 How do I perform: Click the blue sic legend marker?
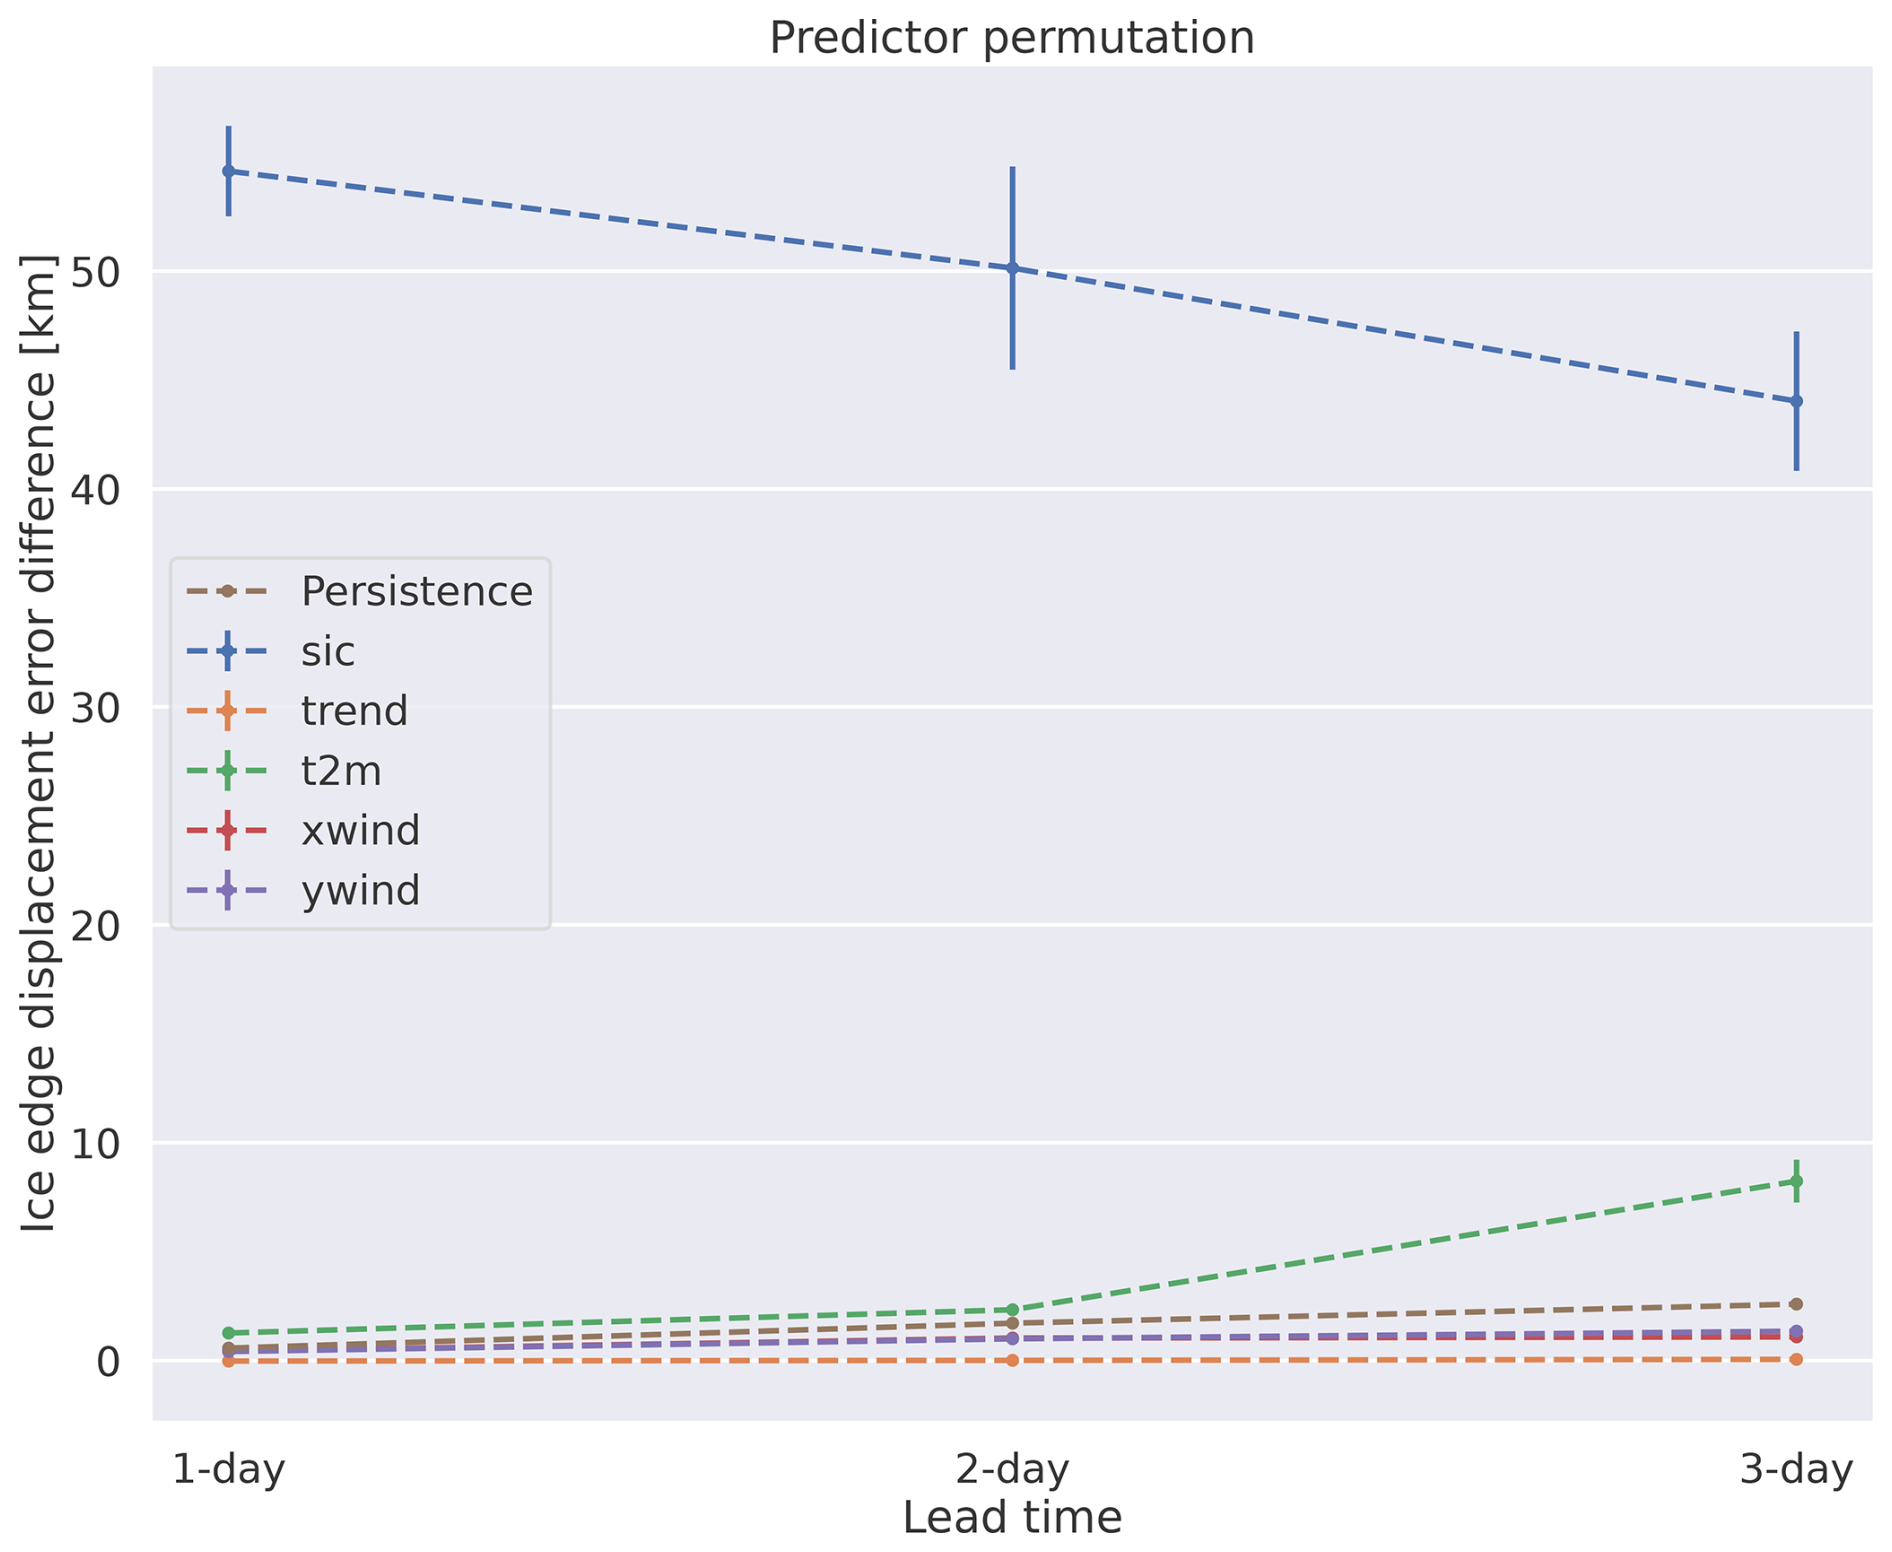pos(228,651)
